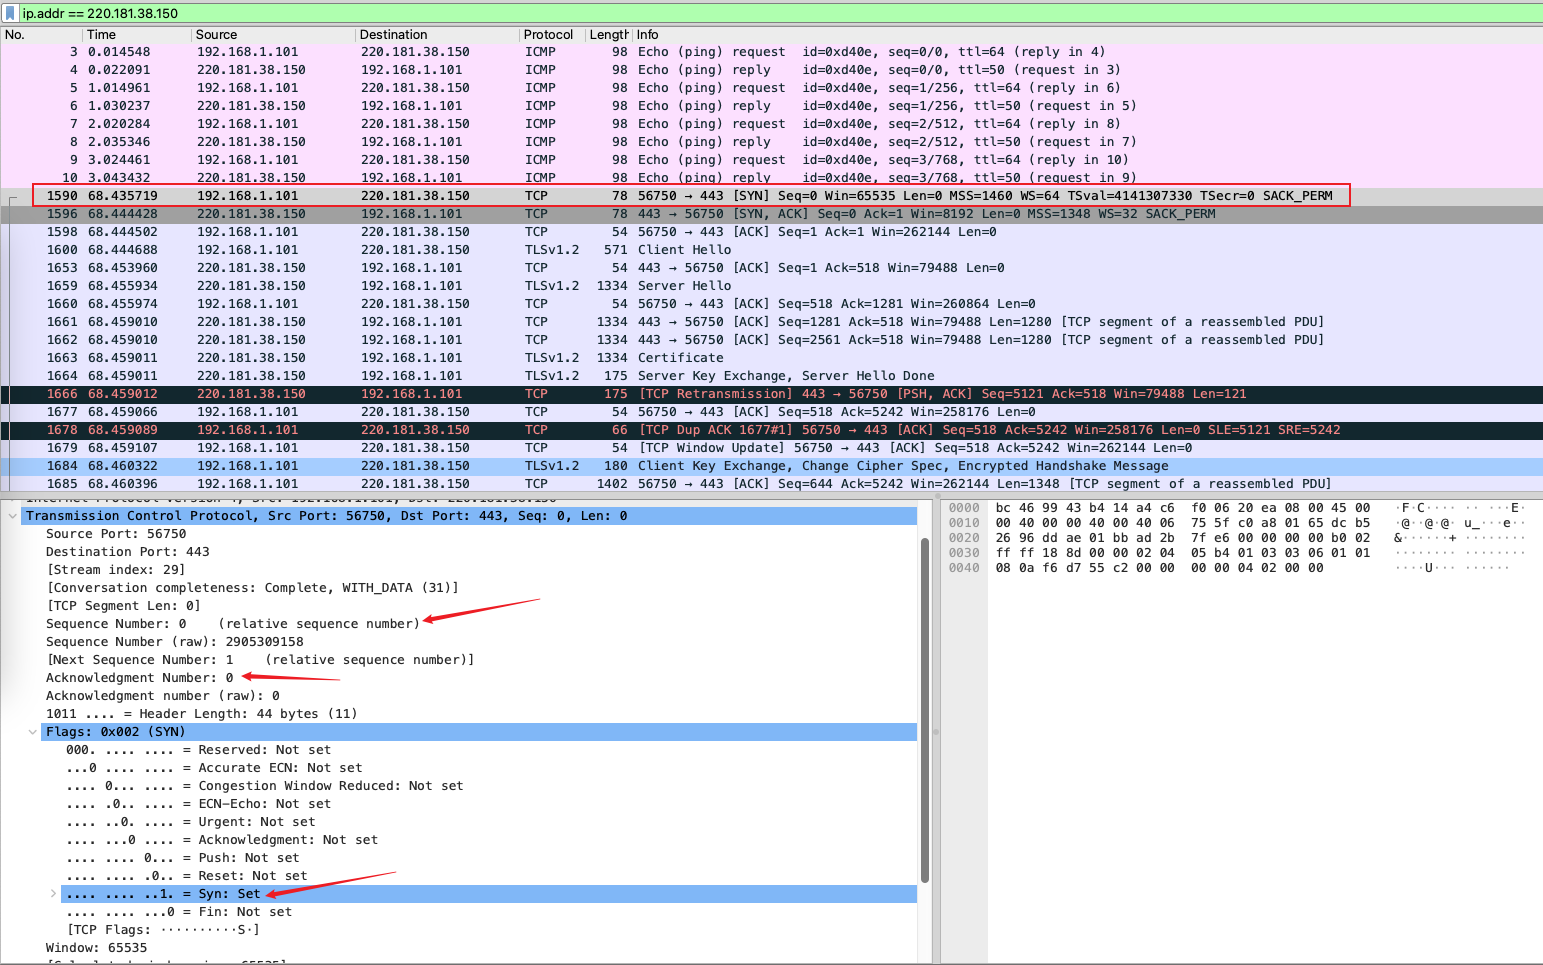The image size is (1543, 965).
Task: Select packet 1596 SYN, ACK row
Action: pos(771,214)
